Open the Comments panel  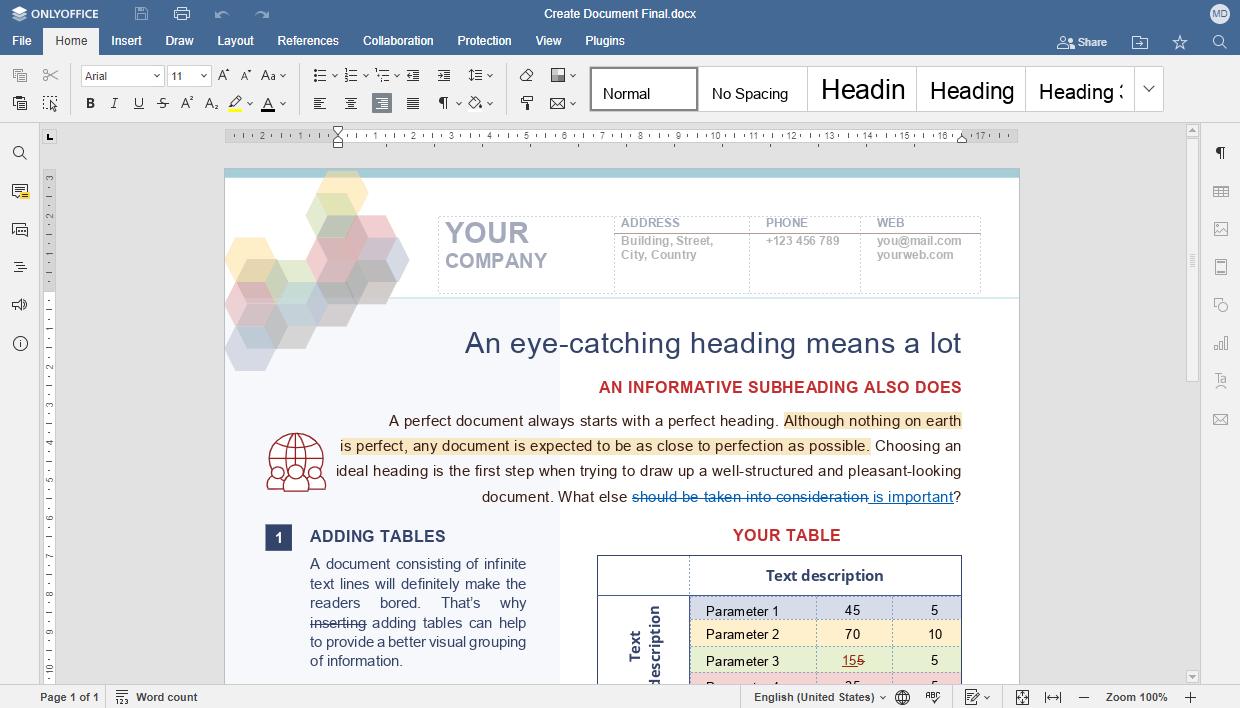click(20, 191)
